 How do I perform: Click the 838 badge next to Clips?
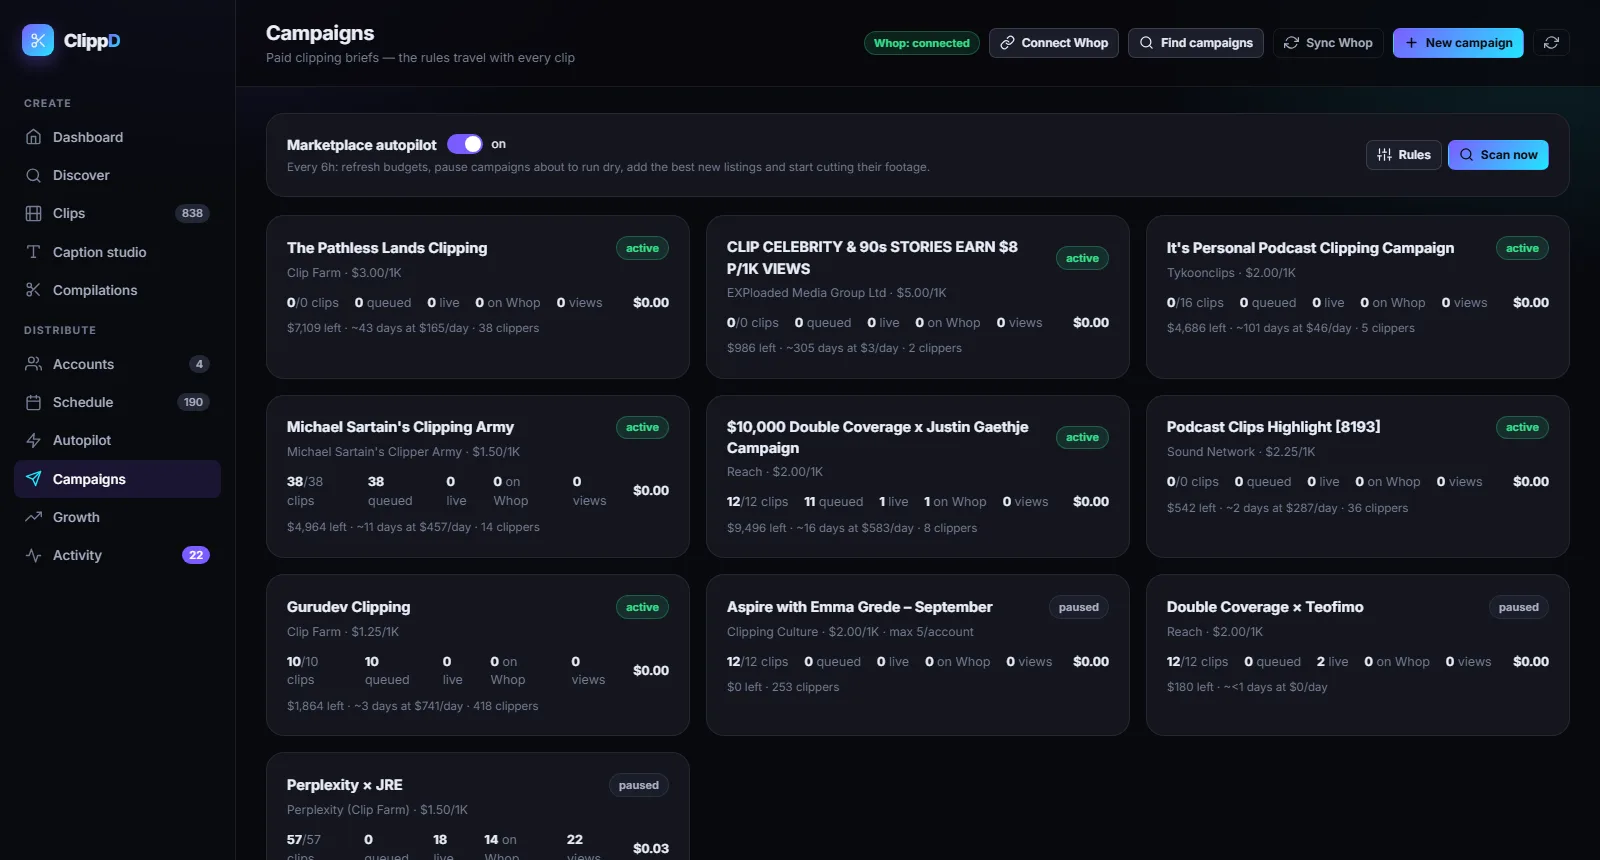click(192, 213)
